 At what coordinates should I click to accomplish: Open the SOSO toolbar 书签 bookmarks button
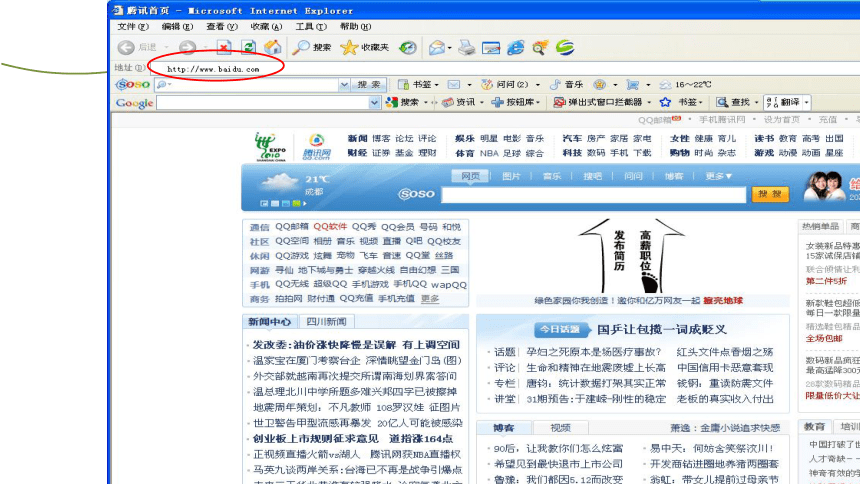tap(418, 85)
